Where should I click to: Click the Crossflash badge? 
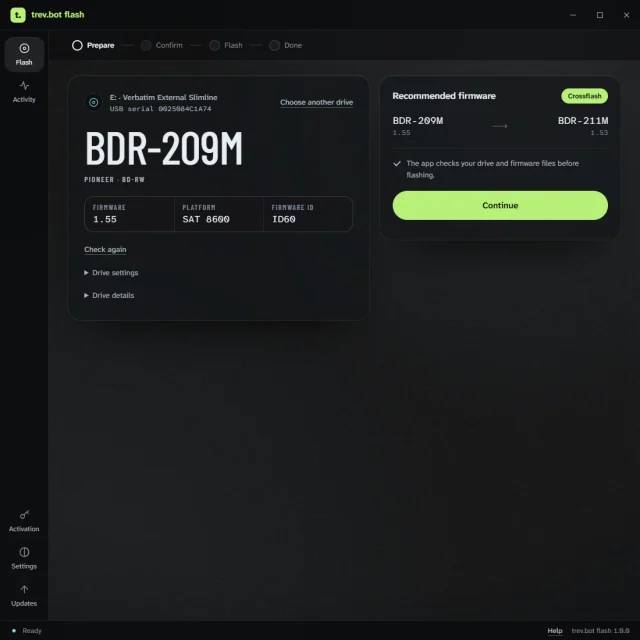tap(584, 96)
